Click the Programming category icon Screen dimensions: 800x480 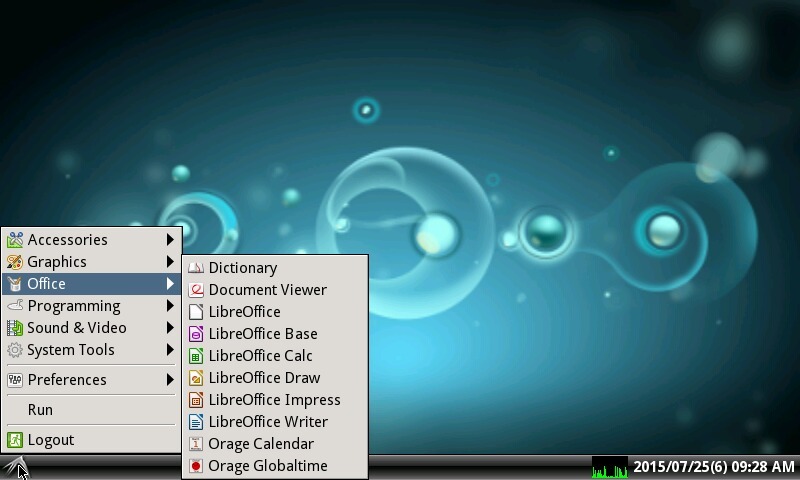(x=15, y=306)
